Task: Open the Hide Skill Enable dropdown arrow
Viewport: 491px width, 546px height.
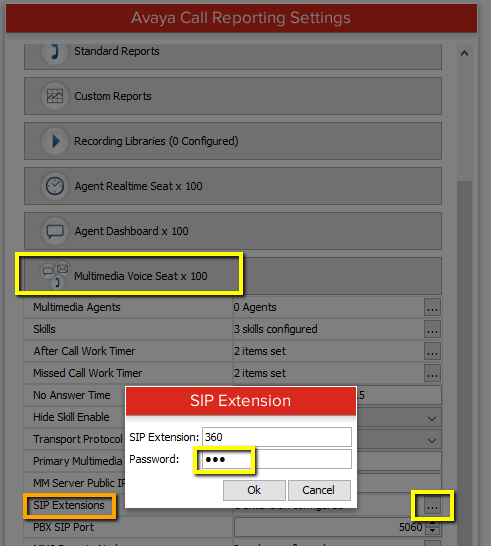Action: (x=432, y=418)
